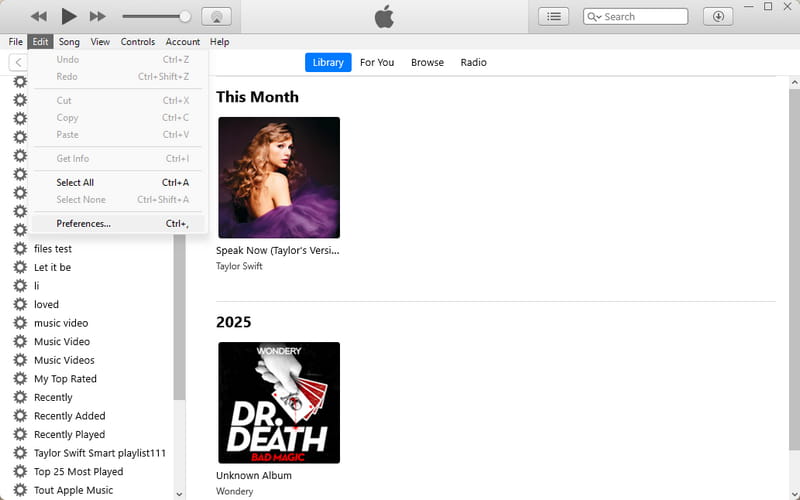Click the Taylor Swift artist name
Image resolution: width=800 pixels, height=500 pixels.
(239, 266)
